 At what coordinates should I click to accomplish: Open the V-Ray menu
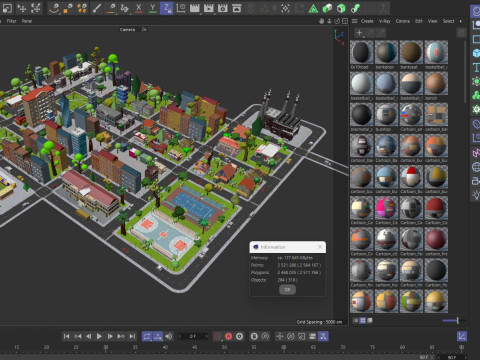384,21
